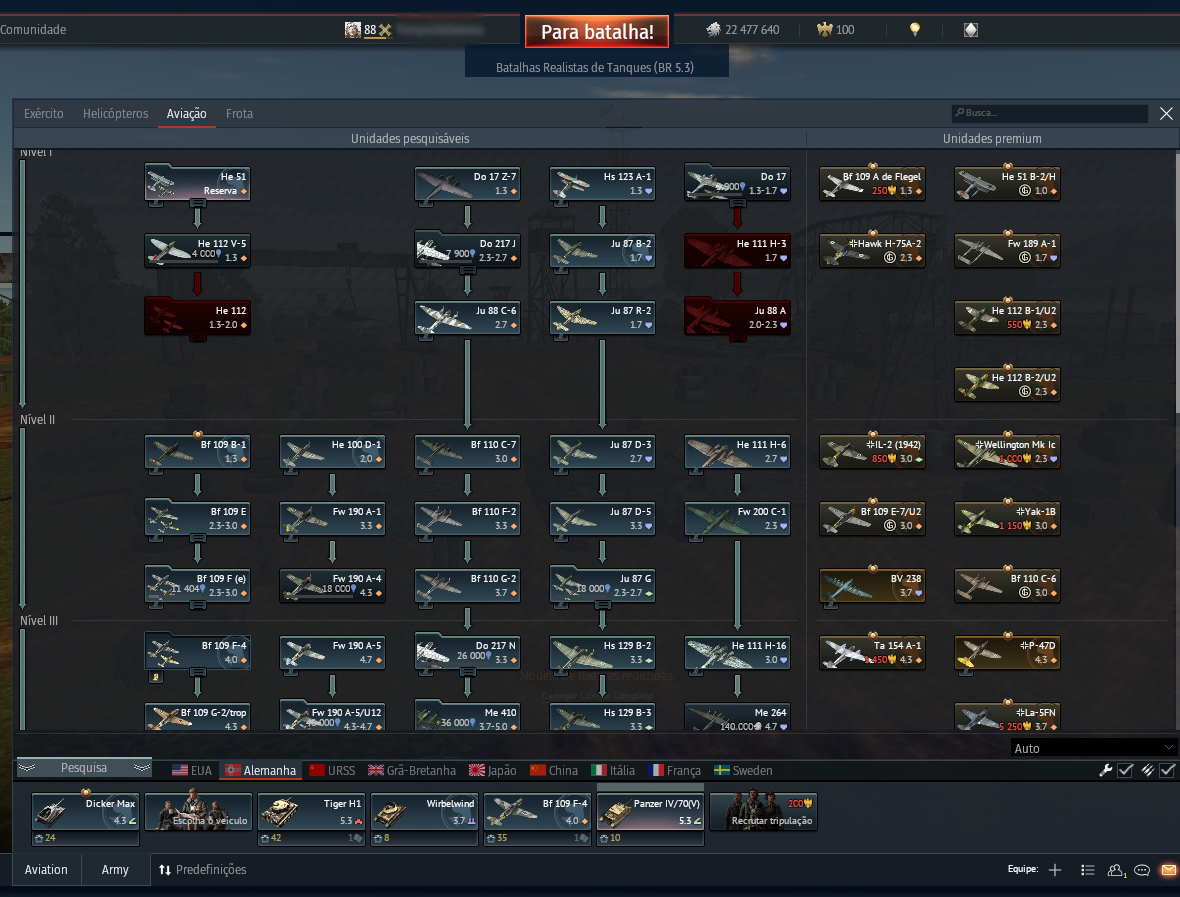This screenshot has width=1180, height=897.
Task: Open the orange mail envelope icon
Action: (x=1169, y=870)
